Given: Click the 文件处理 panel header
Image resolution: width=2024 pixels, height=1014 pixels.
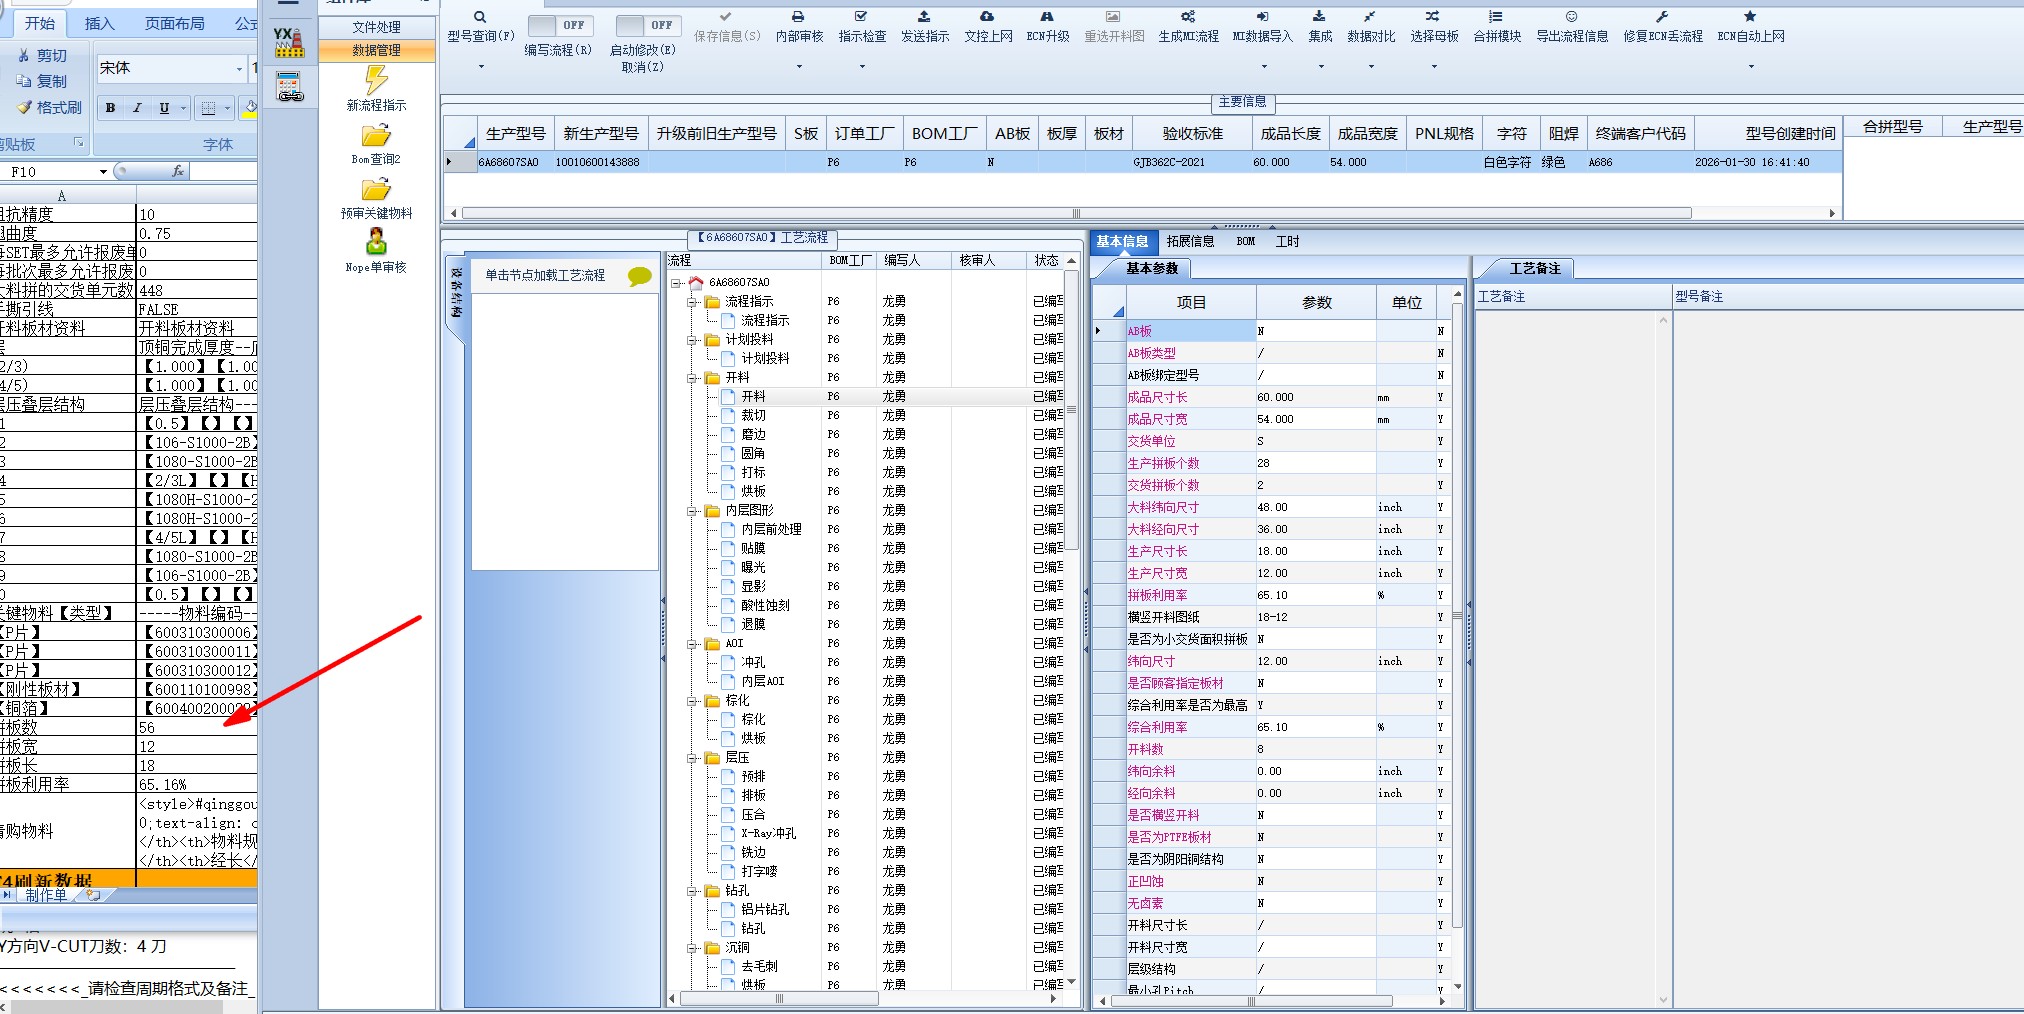Looking at the screenshot, I should (x=376, y=27).
